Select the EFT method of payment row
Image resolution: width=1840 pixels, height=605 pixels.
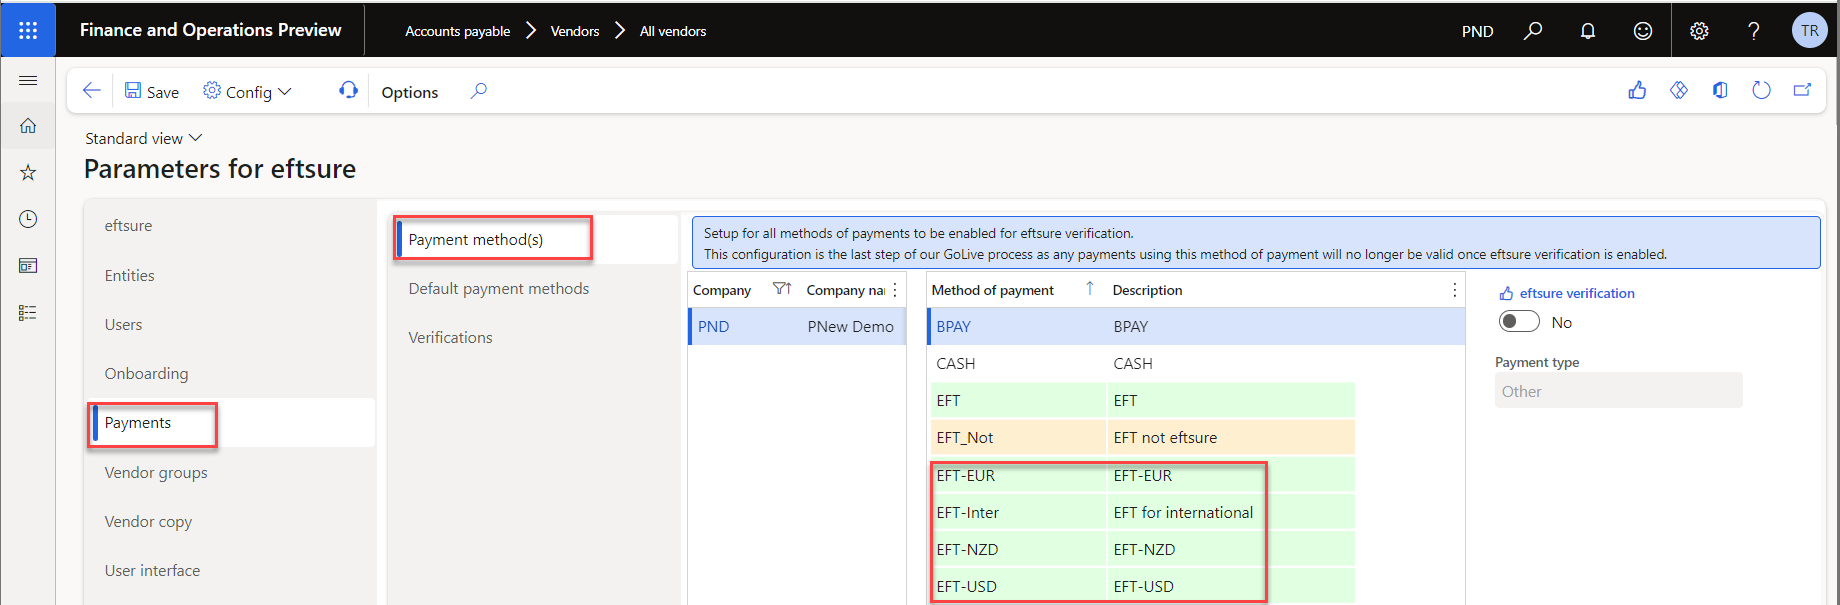1196,400
